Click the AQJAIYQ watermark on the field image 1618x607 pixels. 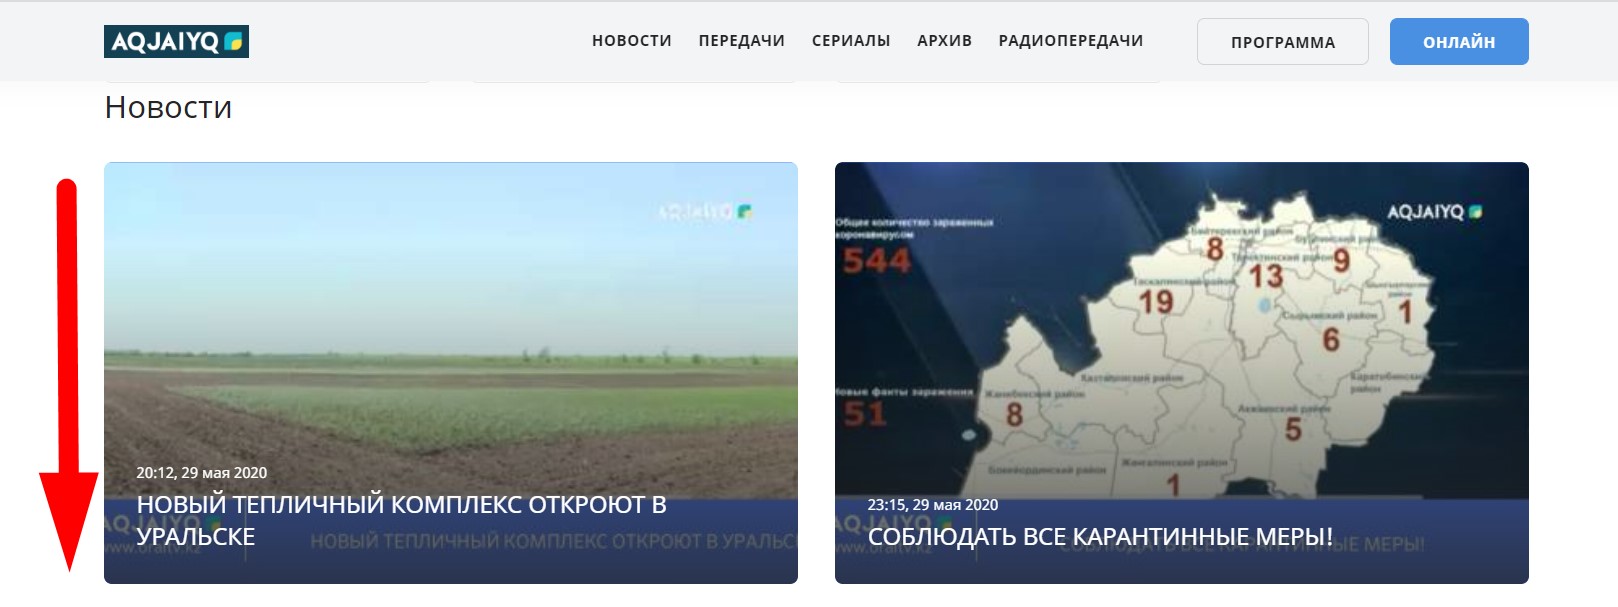coord(704,211)
